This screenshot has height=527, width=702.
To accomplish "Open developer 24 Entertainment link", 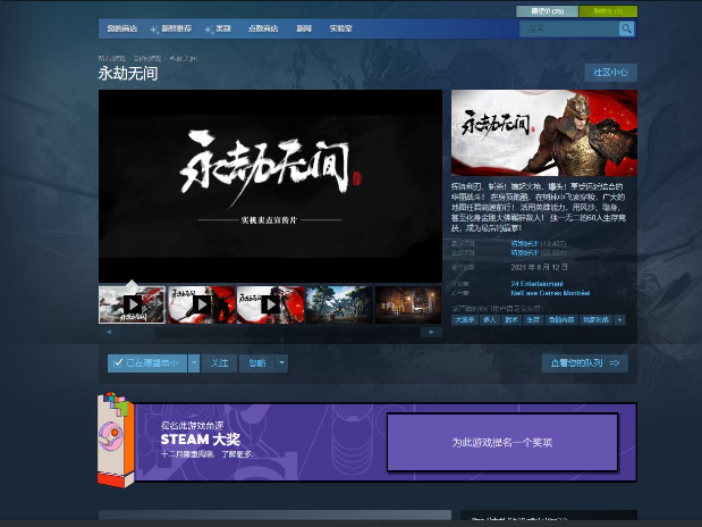I will point(537,284).
